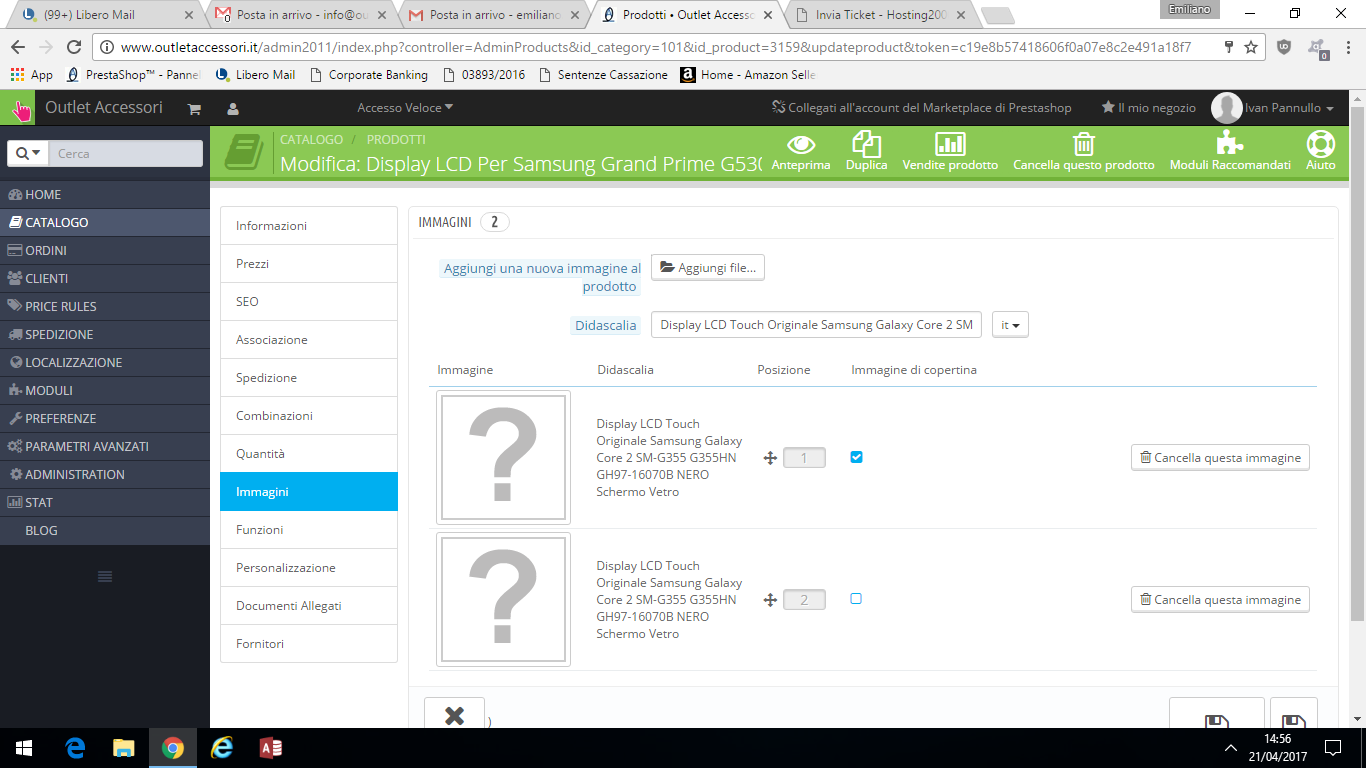The image size is (1366, 768).
Task: Open MODULI in sidebar menu
Action: point(105,390)
